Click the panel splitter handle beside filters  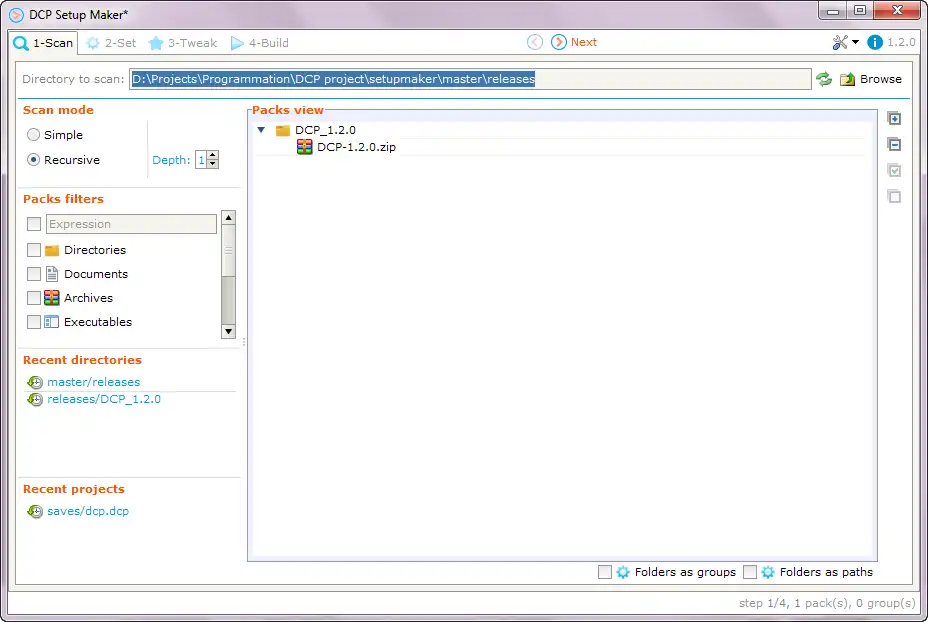tap(244, 342)
